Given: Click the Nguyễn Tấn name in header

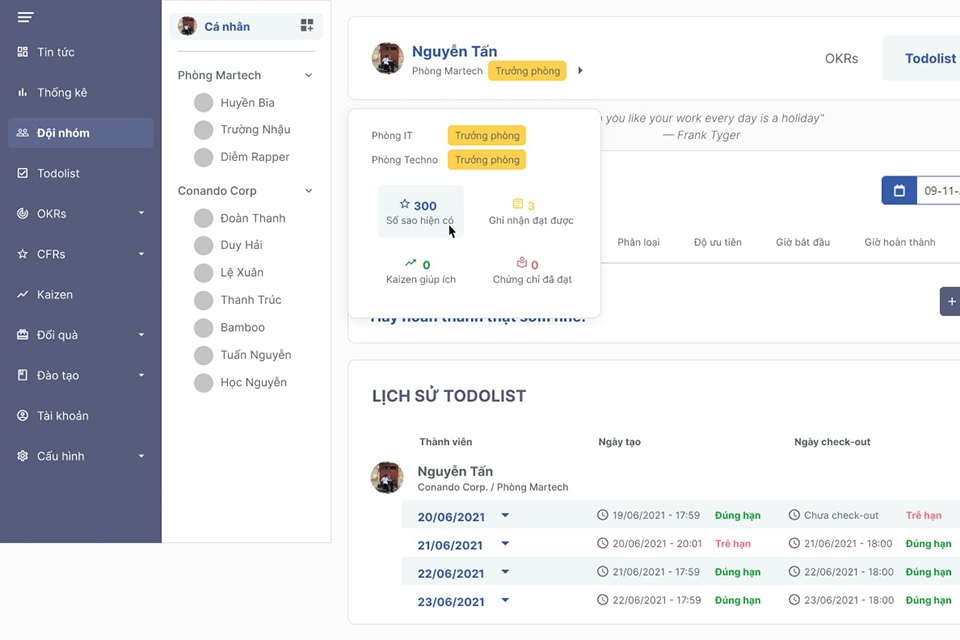Looking at the screenshot, I should (454, 51).
